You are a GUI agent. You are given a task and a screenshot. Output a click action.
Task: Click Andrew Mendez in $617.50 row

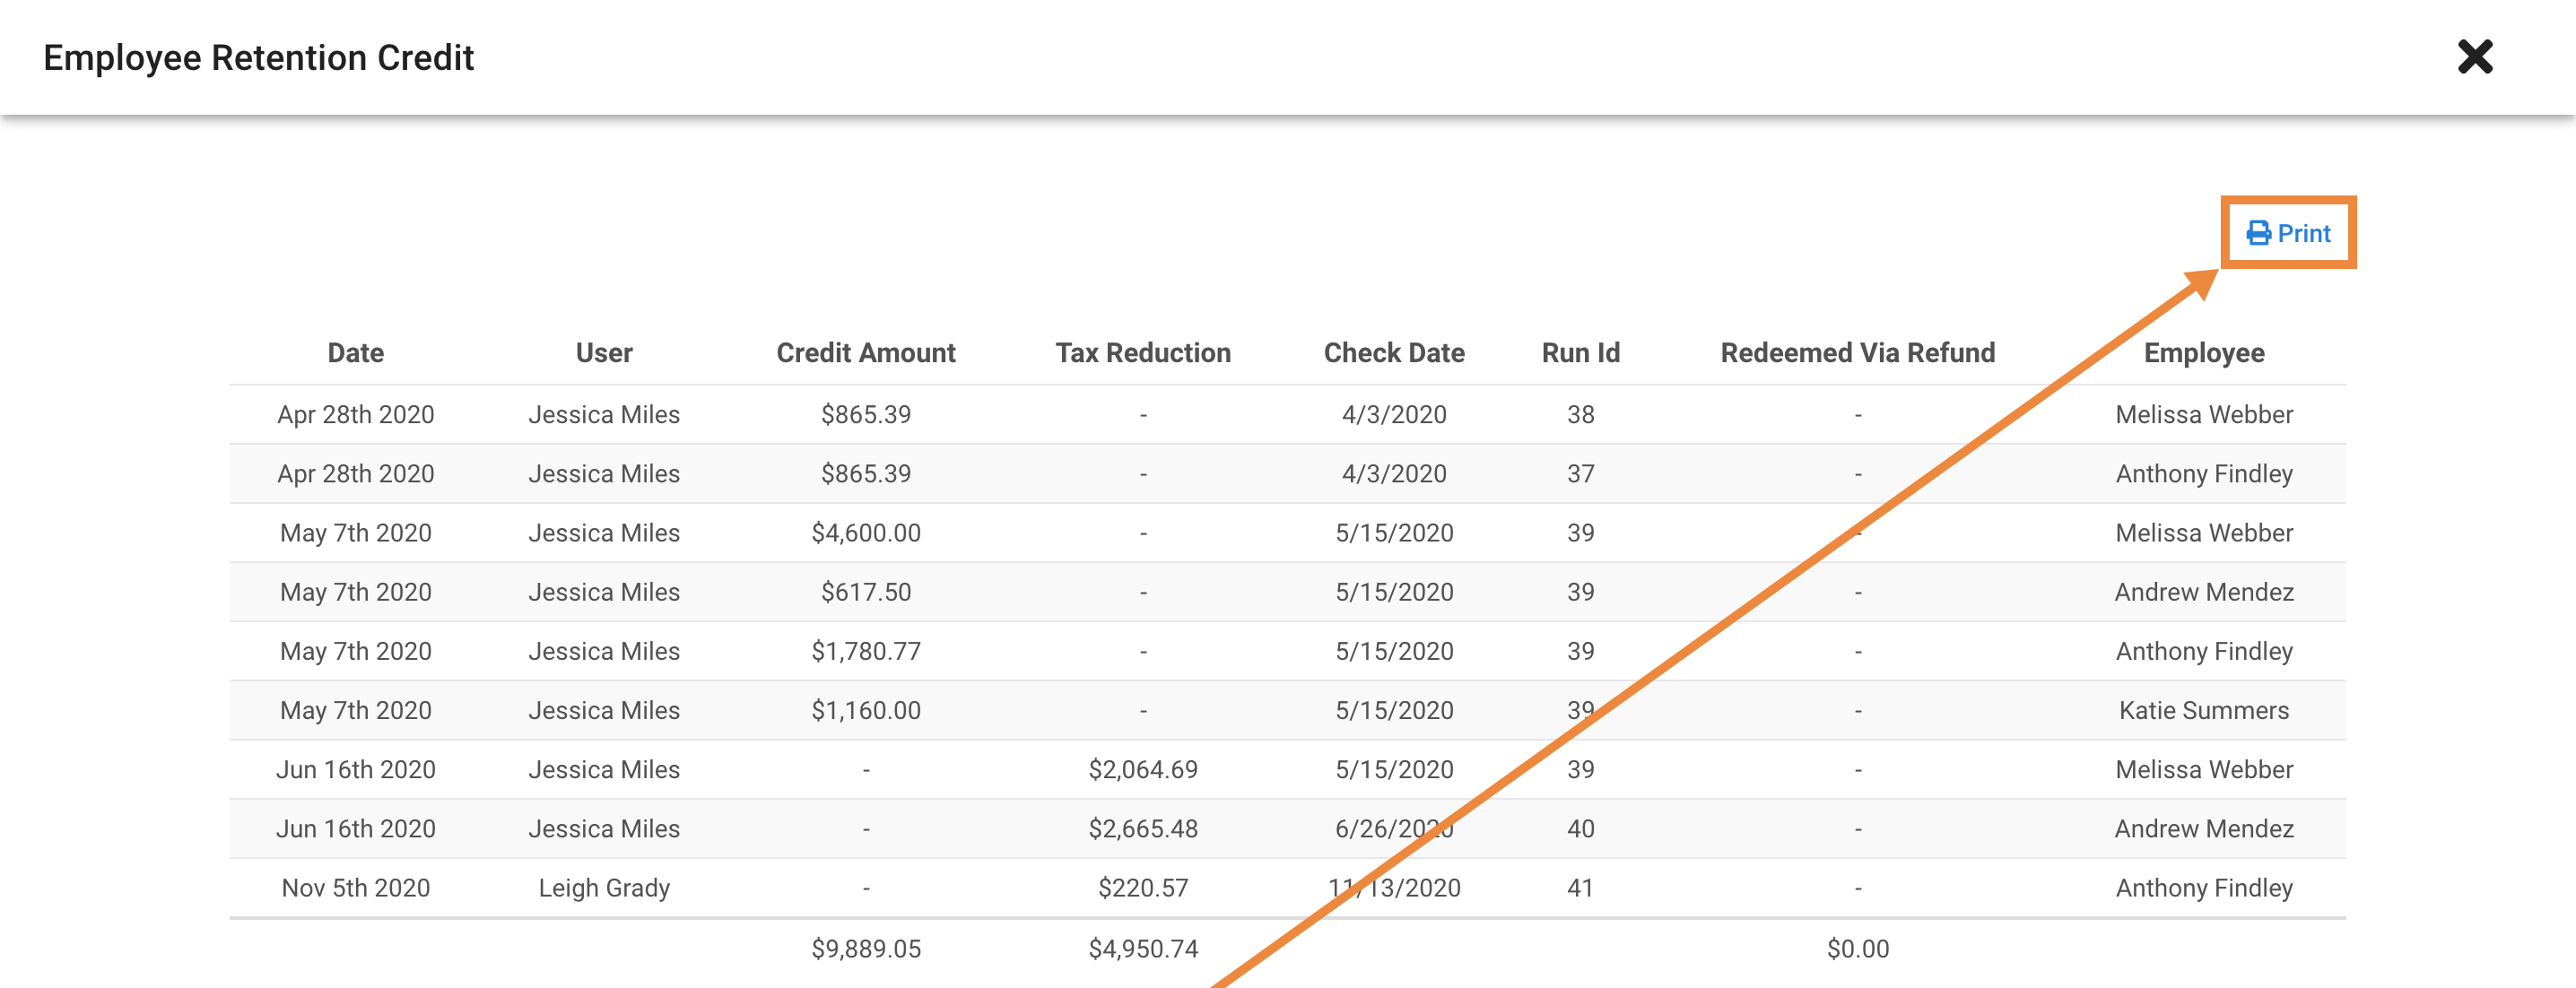2204,592
